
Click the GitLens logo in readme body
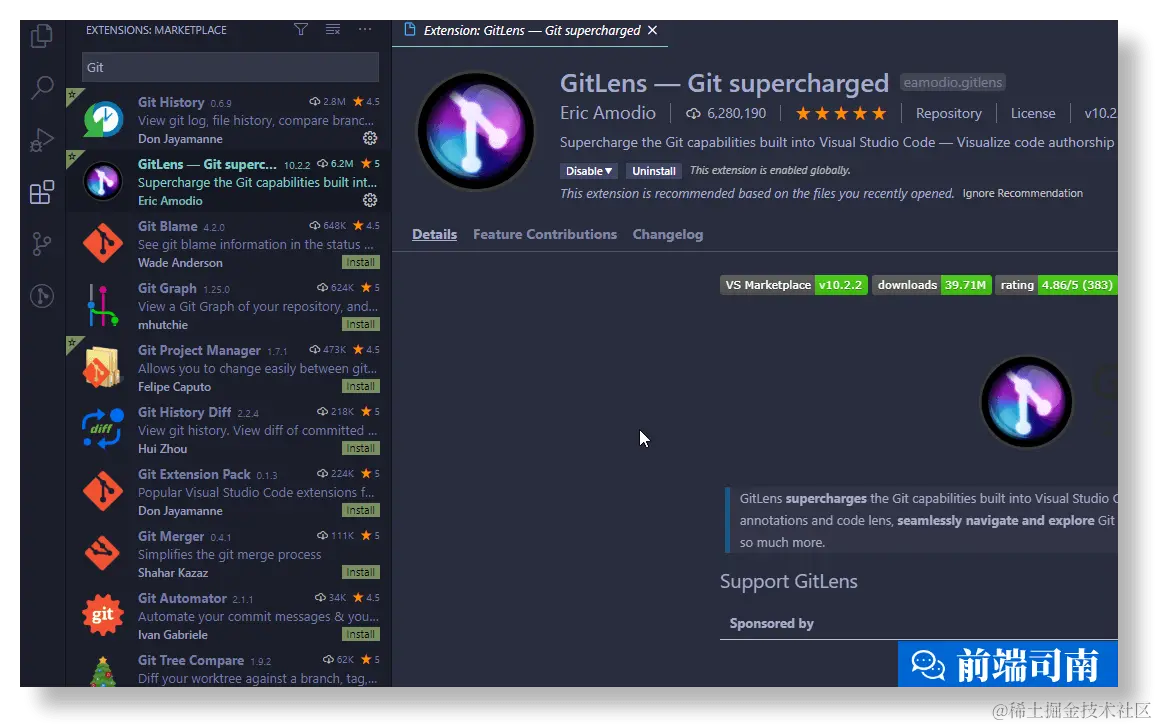[x=1027, y=402]
